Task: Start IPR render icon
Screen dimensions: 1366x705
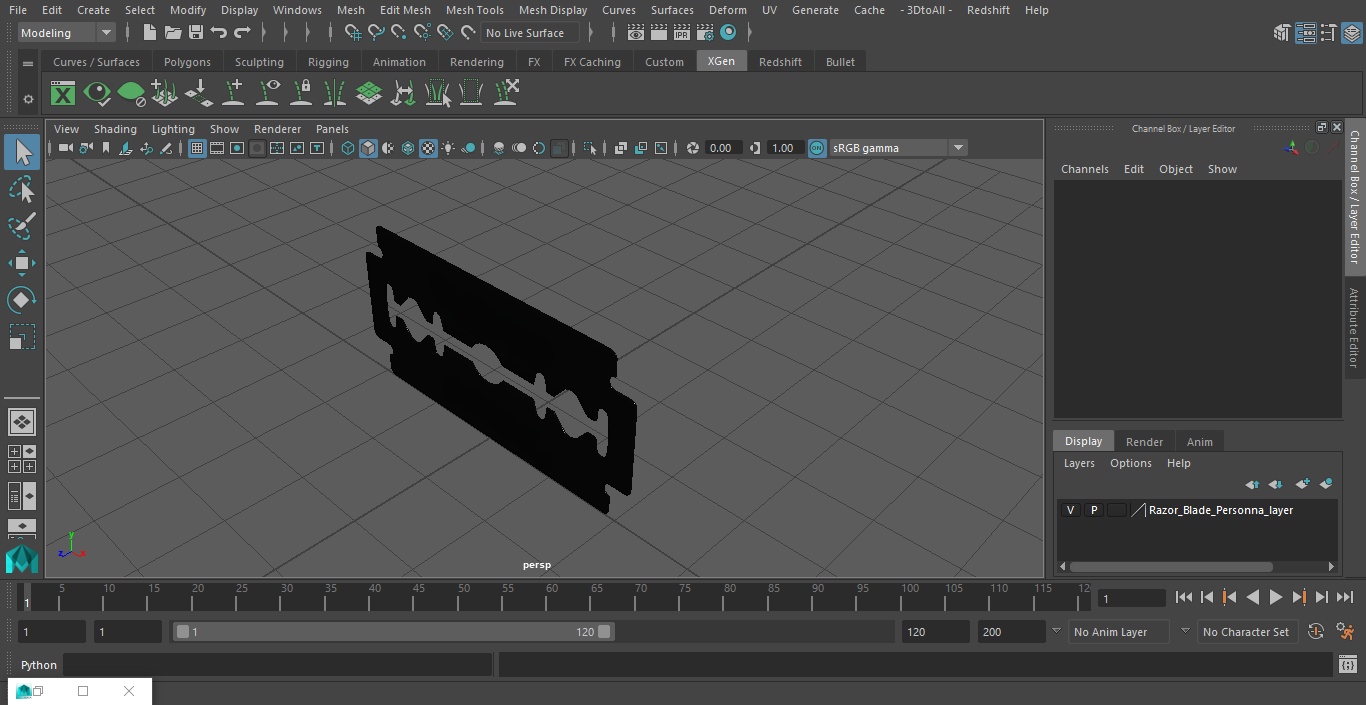Action: click(x=682, y=33)
